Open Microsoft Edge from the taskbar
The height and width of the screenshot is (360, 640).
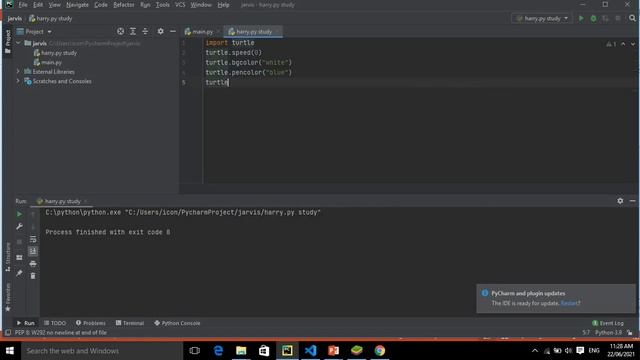pyautogui.click(x=218, y=351)
